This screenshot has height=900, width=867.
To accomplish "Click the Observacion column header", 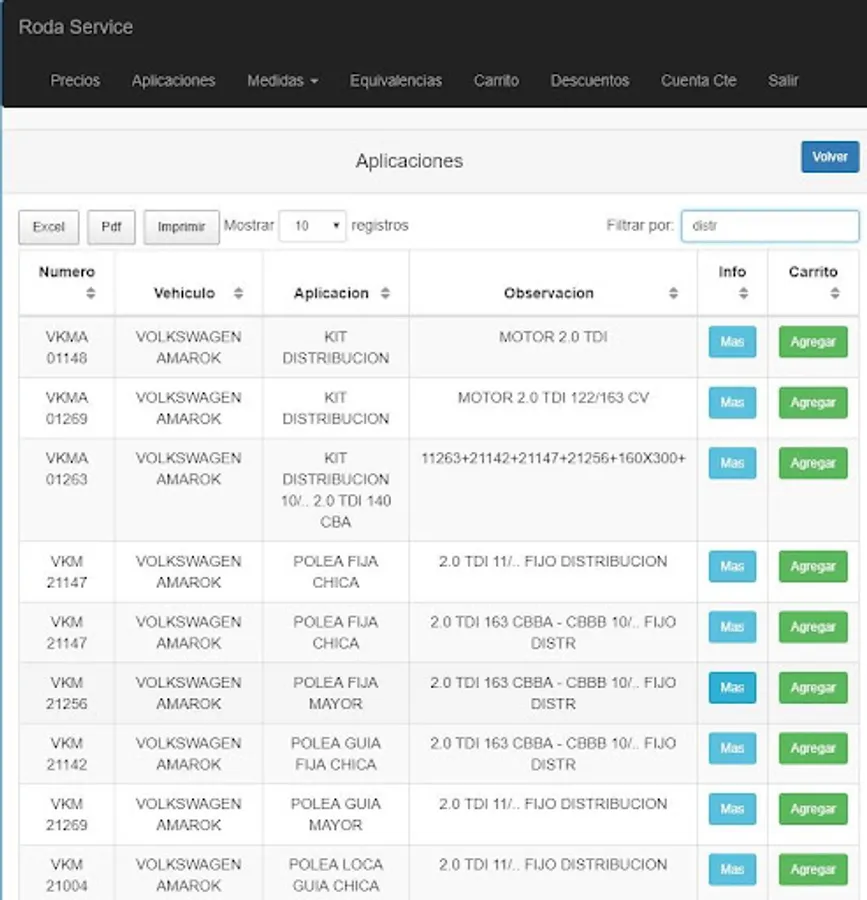I will point(553,282).
